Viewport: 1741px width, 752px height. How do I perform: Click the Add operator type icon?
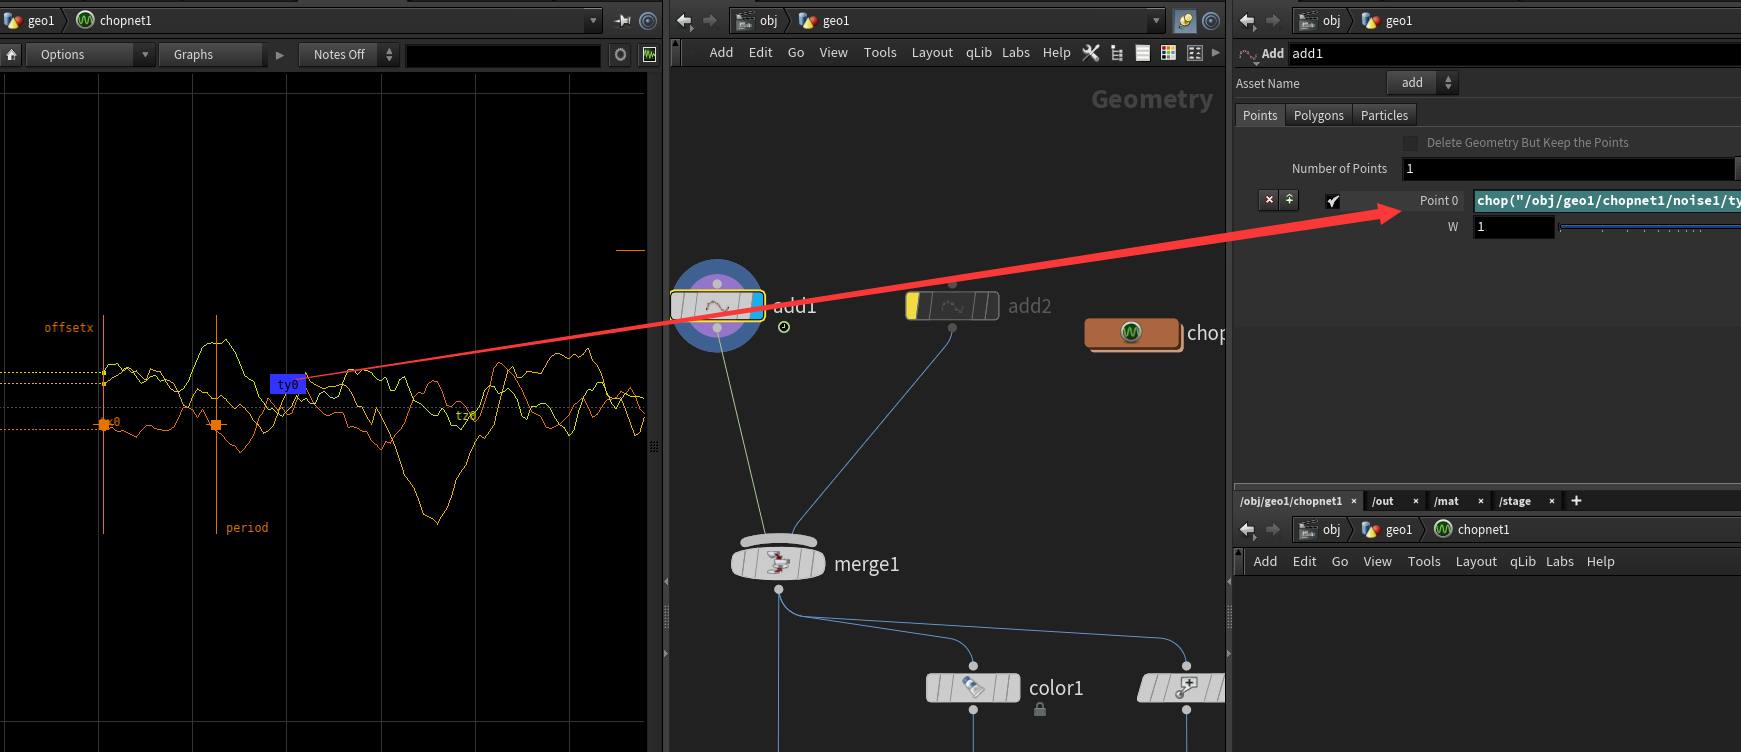pos(1248,54)
